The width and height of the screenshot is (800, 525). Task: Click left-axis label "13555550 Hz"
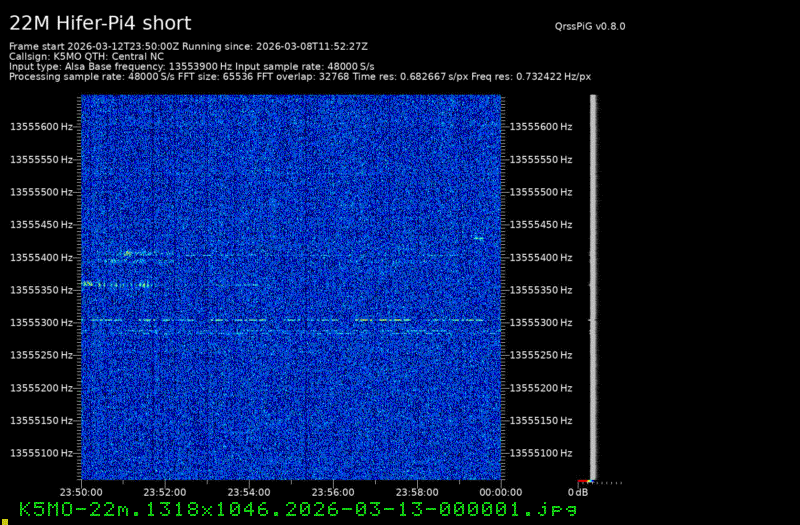pos(41,160)
